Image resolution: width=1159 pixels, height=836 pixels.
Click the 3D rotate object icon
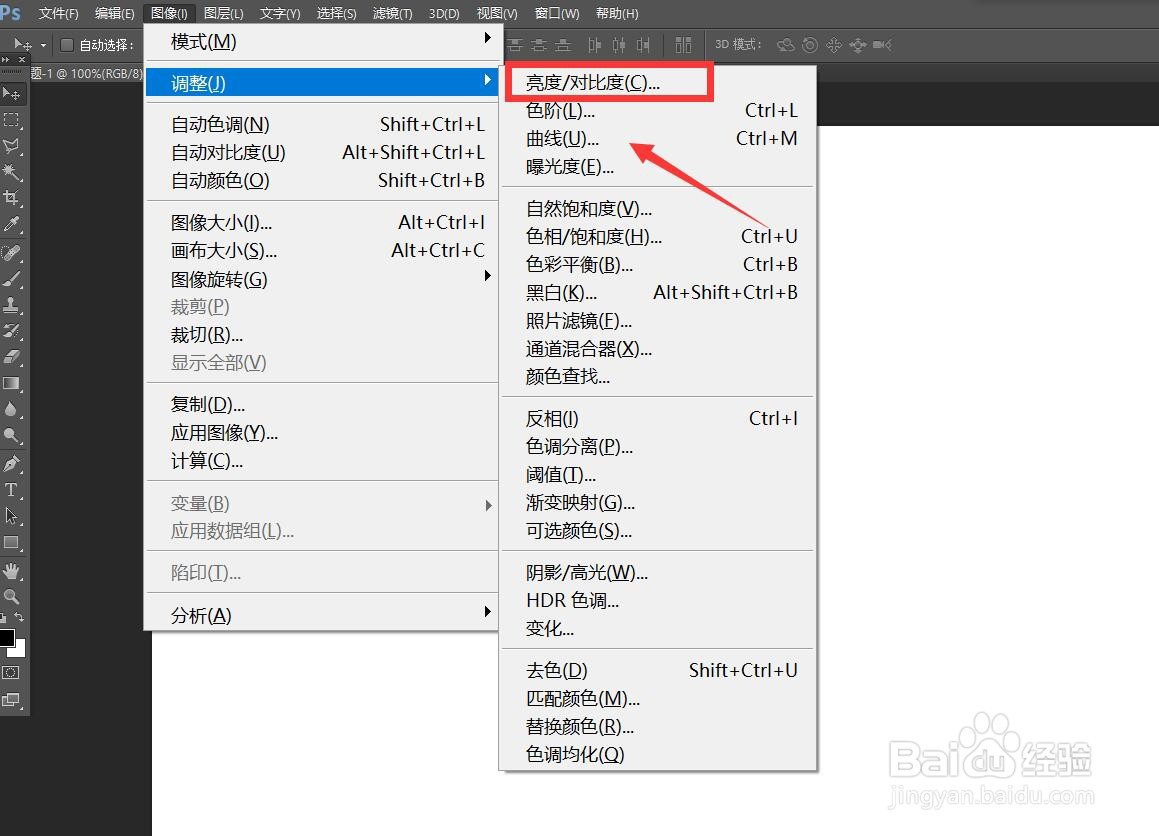click(785, 45)
